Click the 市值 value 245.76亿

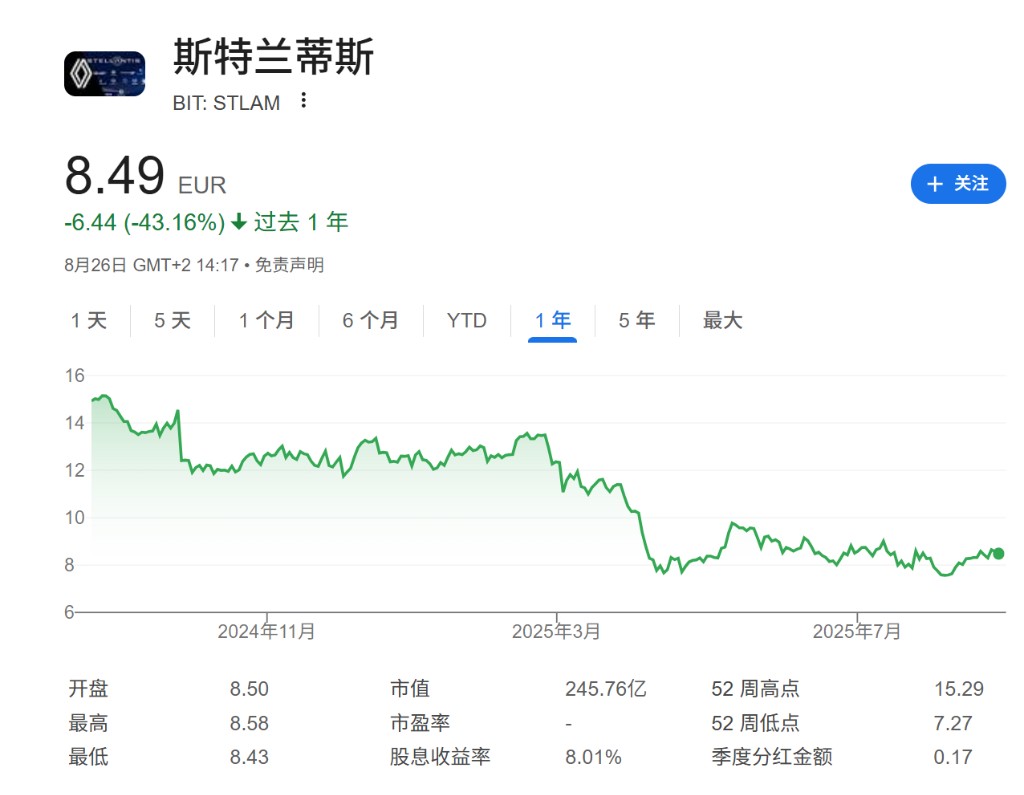(605, 689)
